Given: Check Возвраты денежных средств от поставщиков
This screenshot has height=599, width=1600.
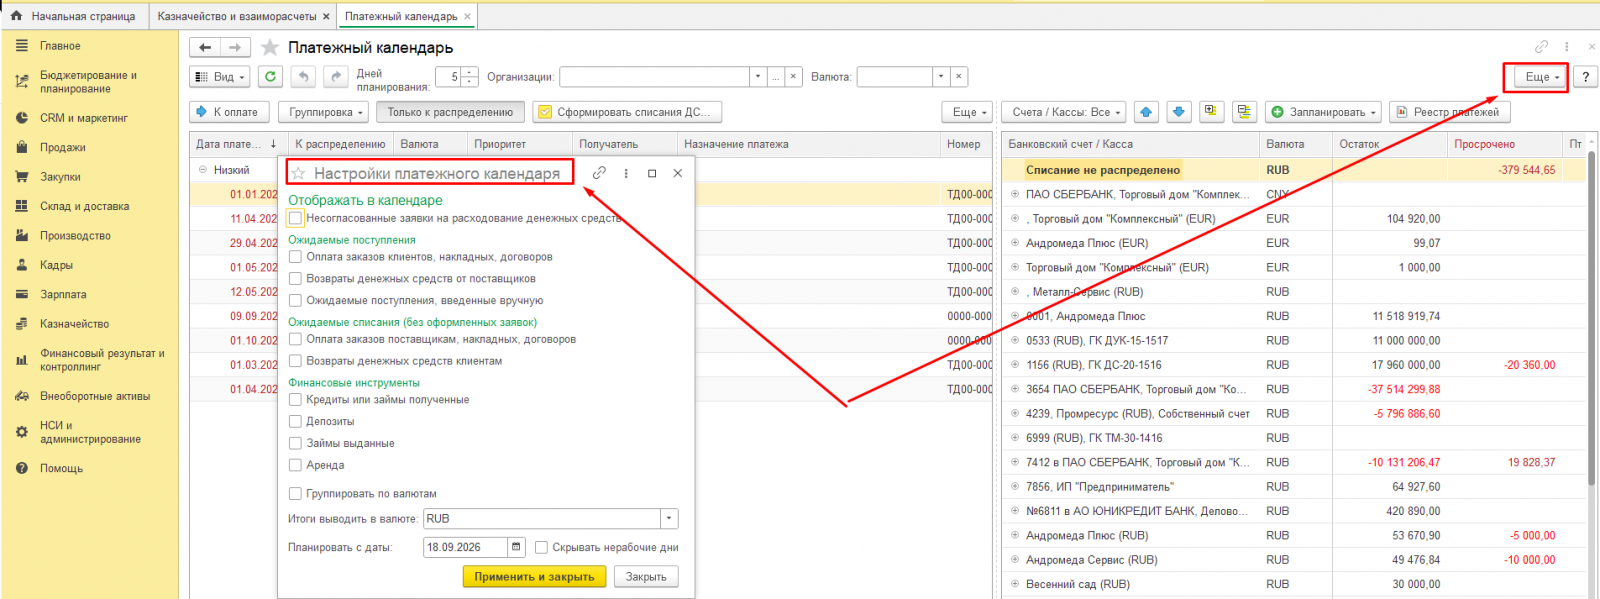Looking at the screenshot, I should click(295, 279).
